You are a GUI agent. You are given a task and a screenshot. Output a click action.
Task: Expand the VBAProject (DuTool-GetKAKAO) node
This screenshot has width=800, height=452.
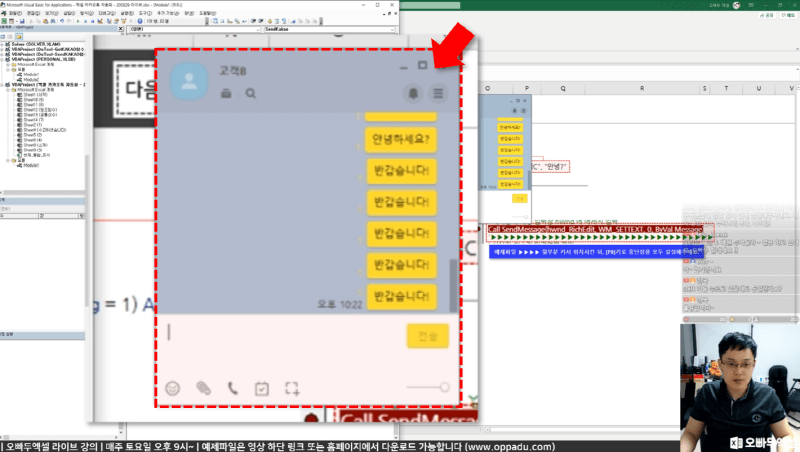(3, 49)
